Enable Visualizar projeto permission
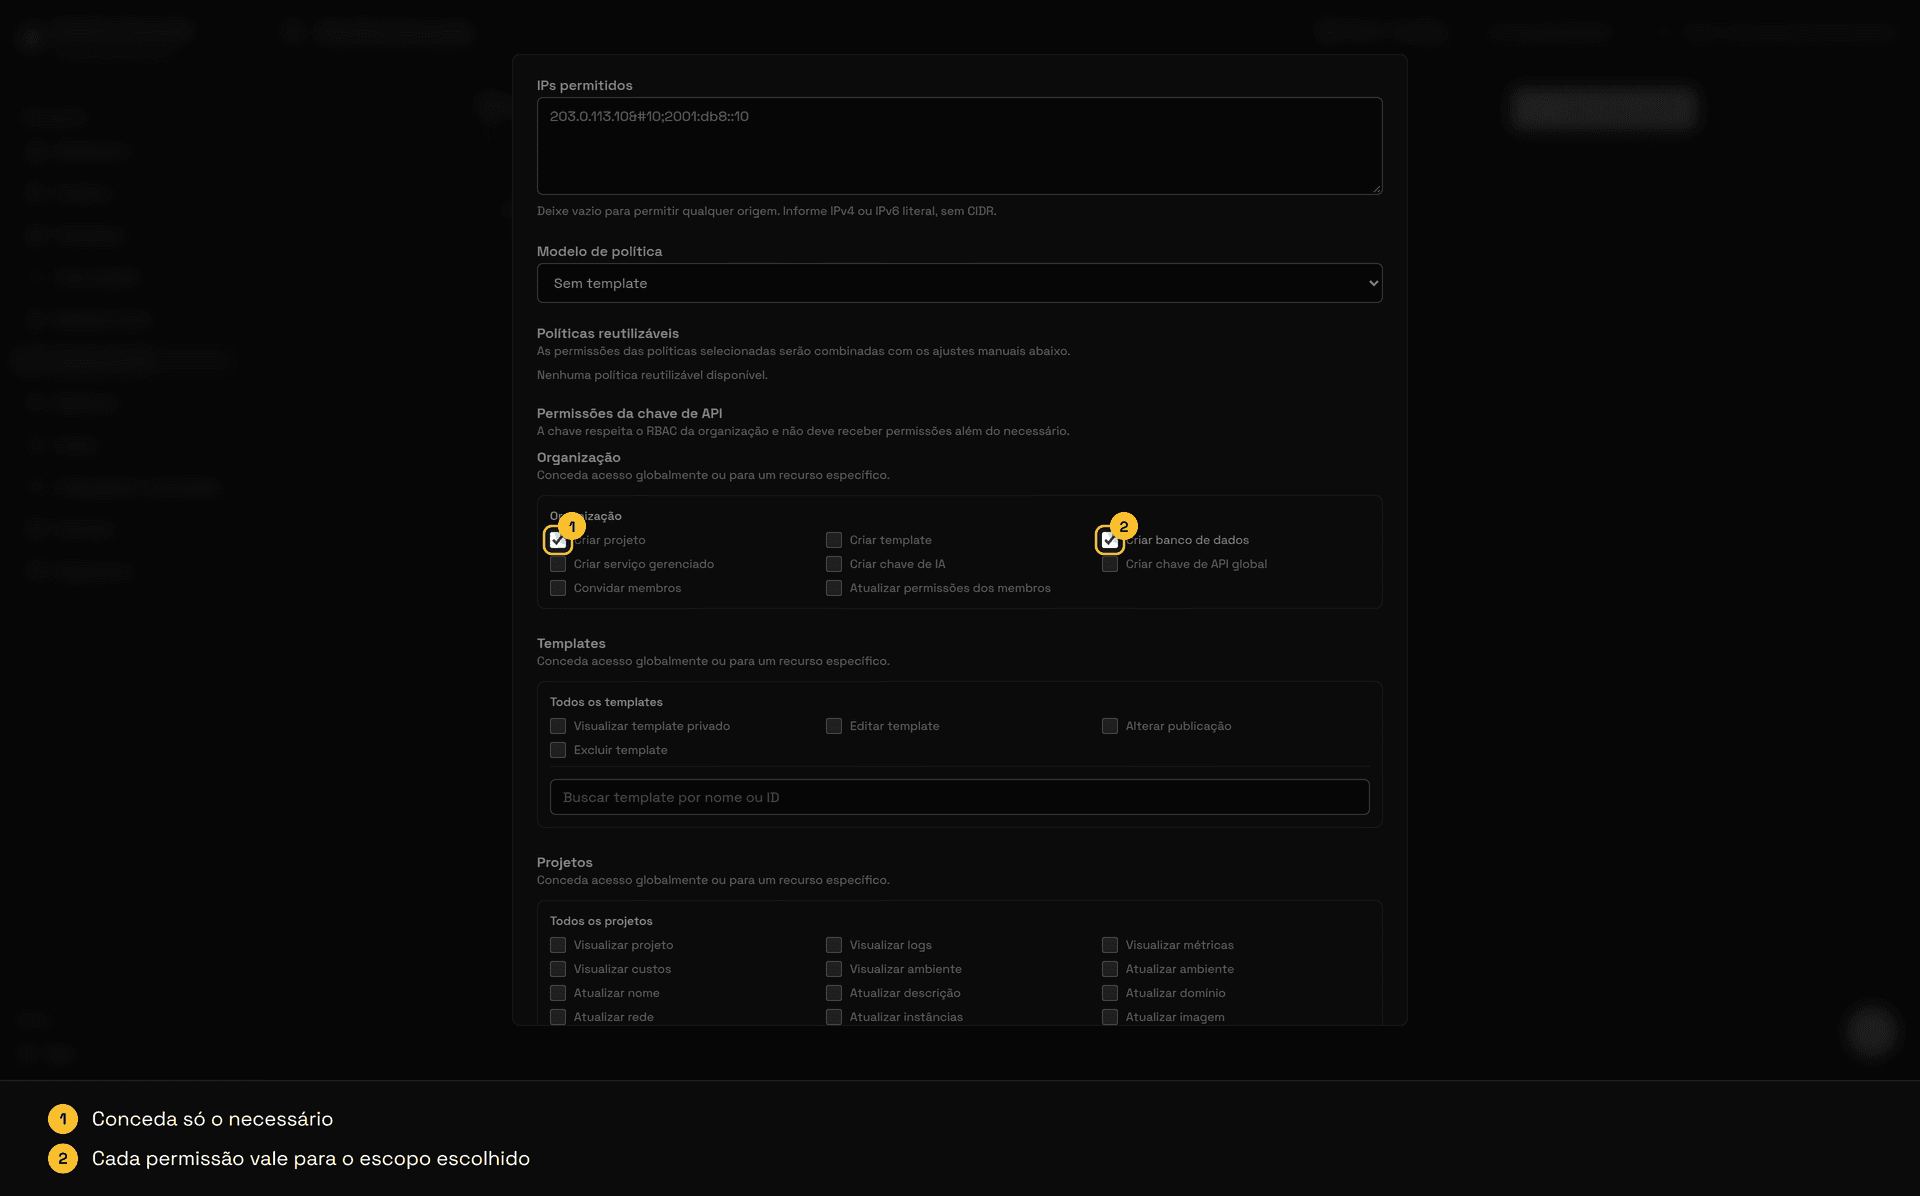Viewport: 1920px width, 1196px height. [558, 945]
